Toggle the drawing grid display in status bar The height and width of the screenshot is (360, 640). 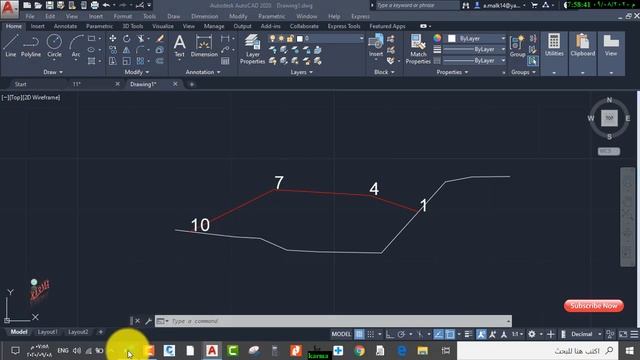click(x=359, y=334)
